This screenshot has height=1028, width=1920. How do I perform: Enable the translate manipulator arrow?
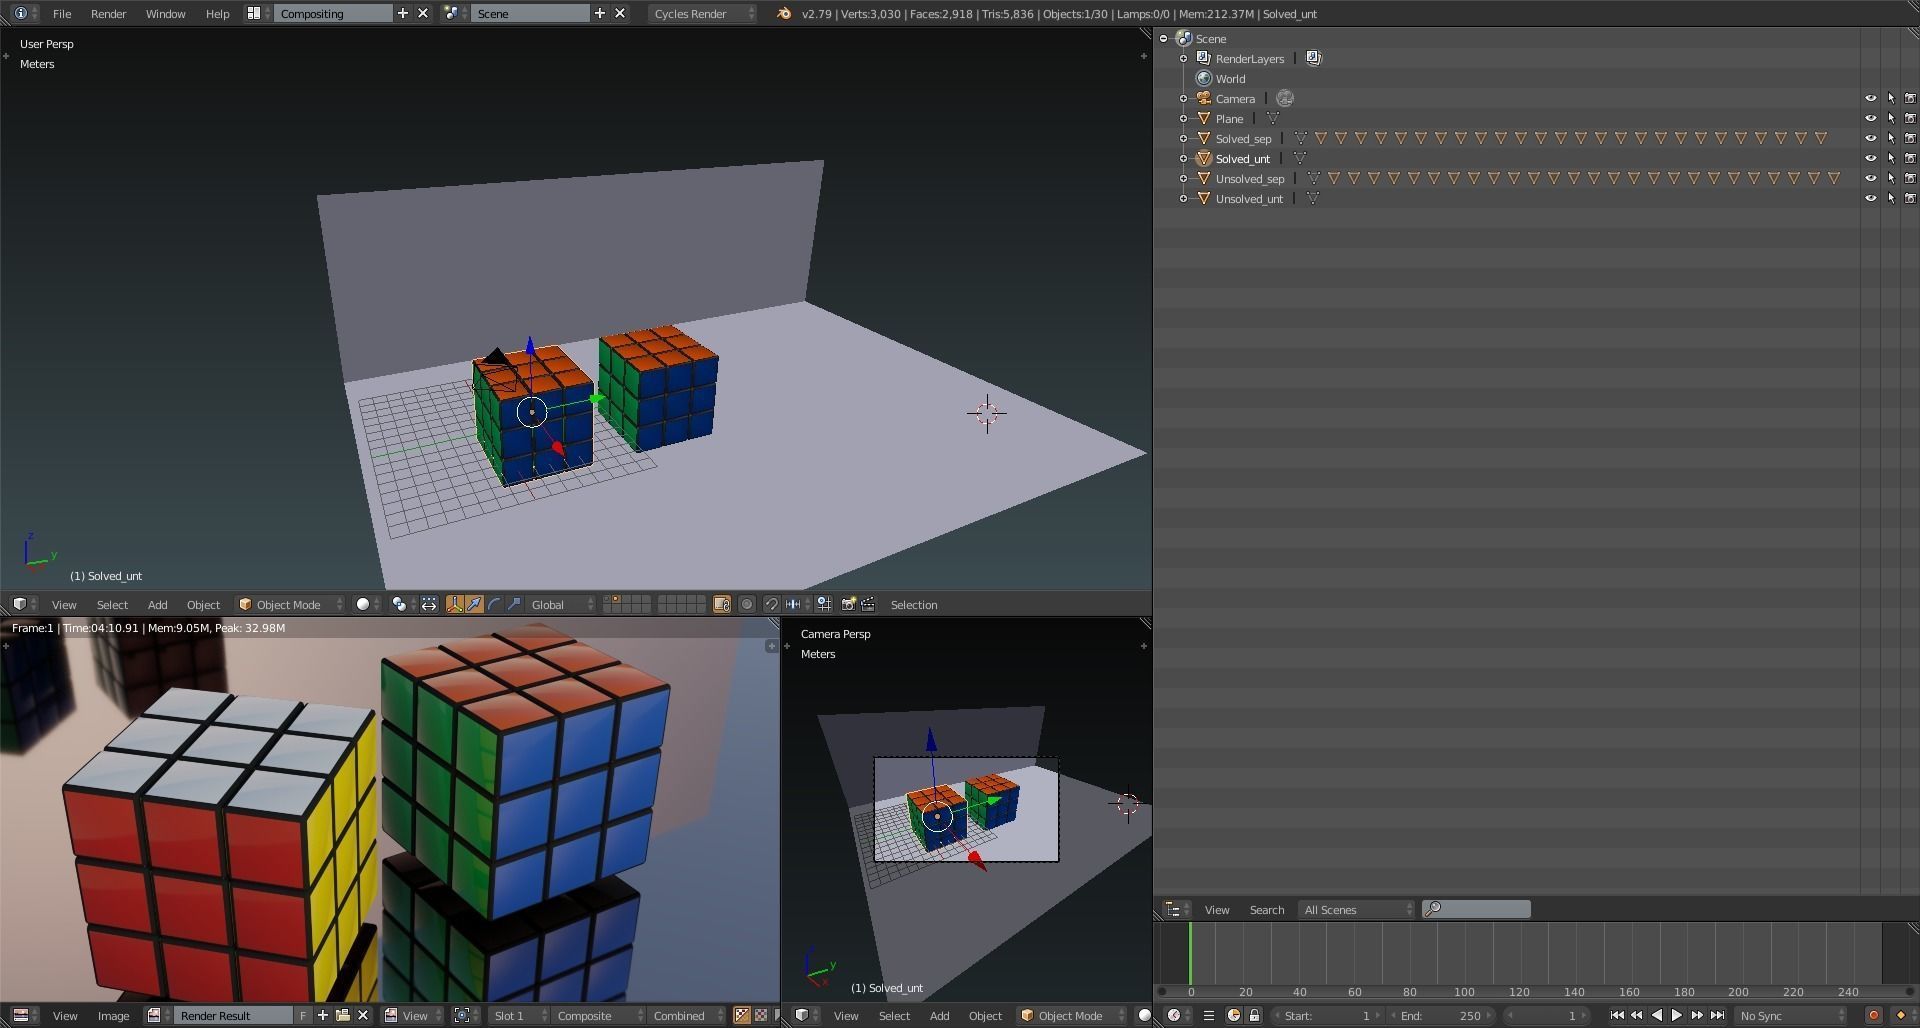click(x=475, y=605)
